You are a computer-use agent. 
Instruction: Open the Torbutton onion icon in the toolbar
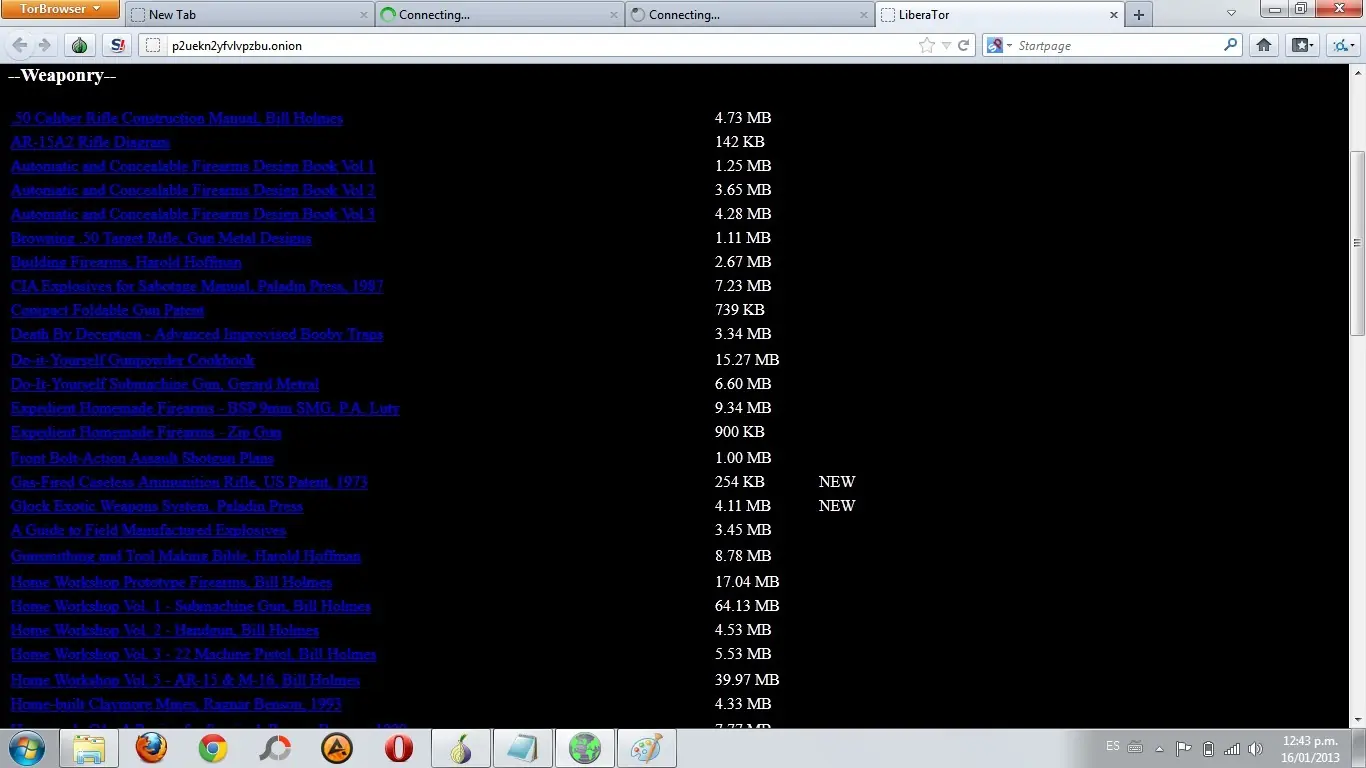click(x=80, y=45)
